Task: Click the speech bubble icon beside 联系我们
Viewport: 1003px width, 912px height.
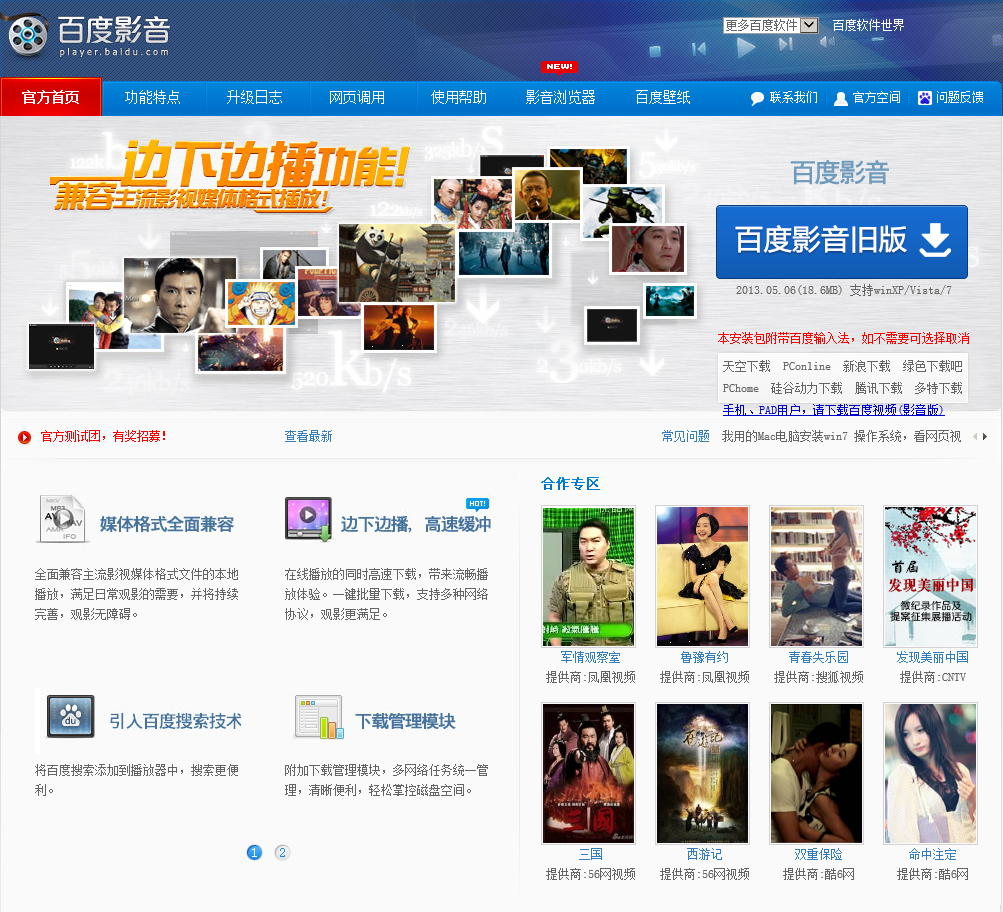Action: 757,98
